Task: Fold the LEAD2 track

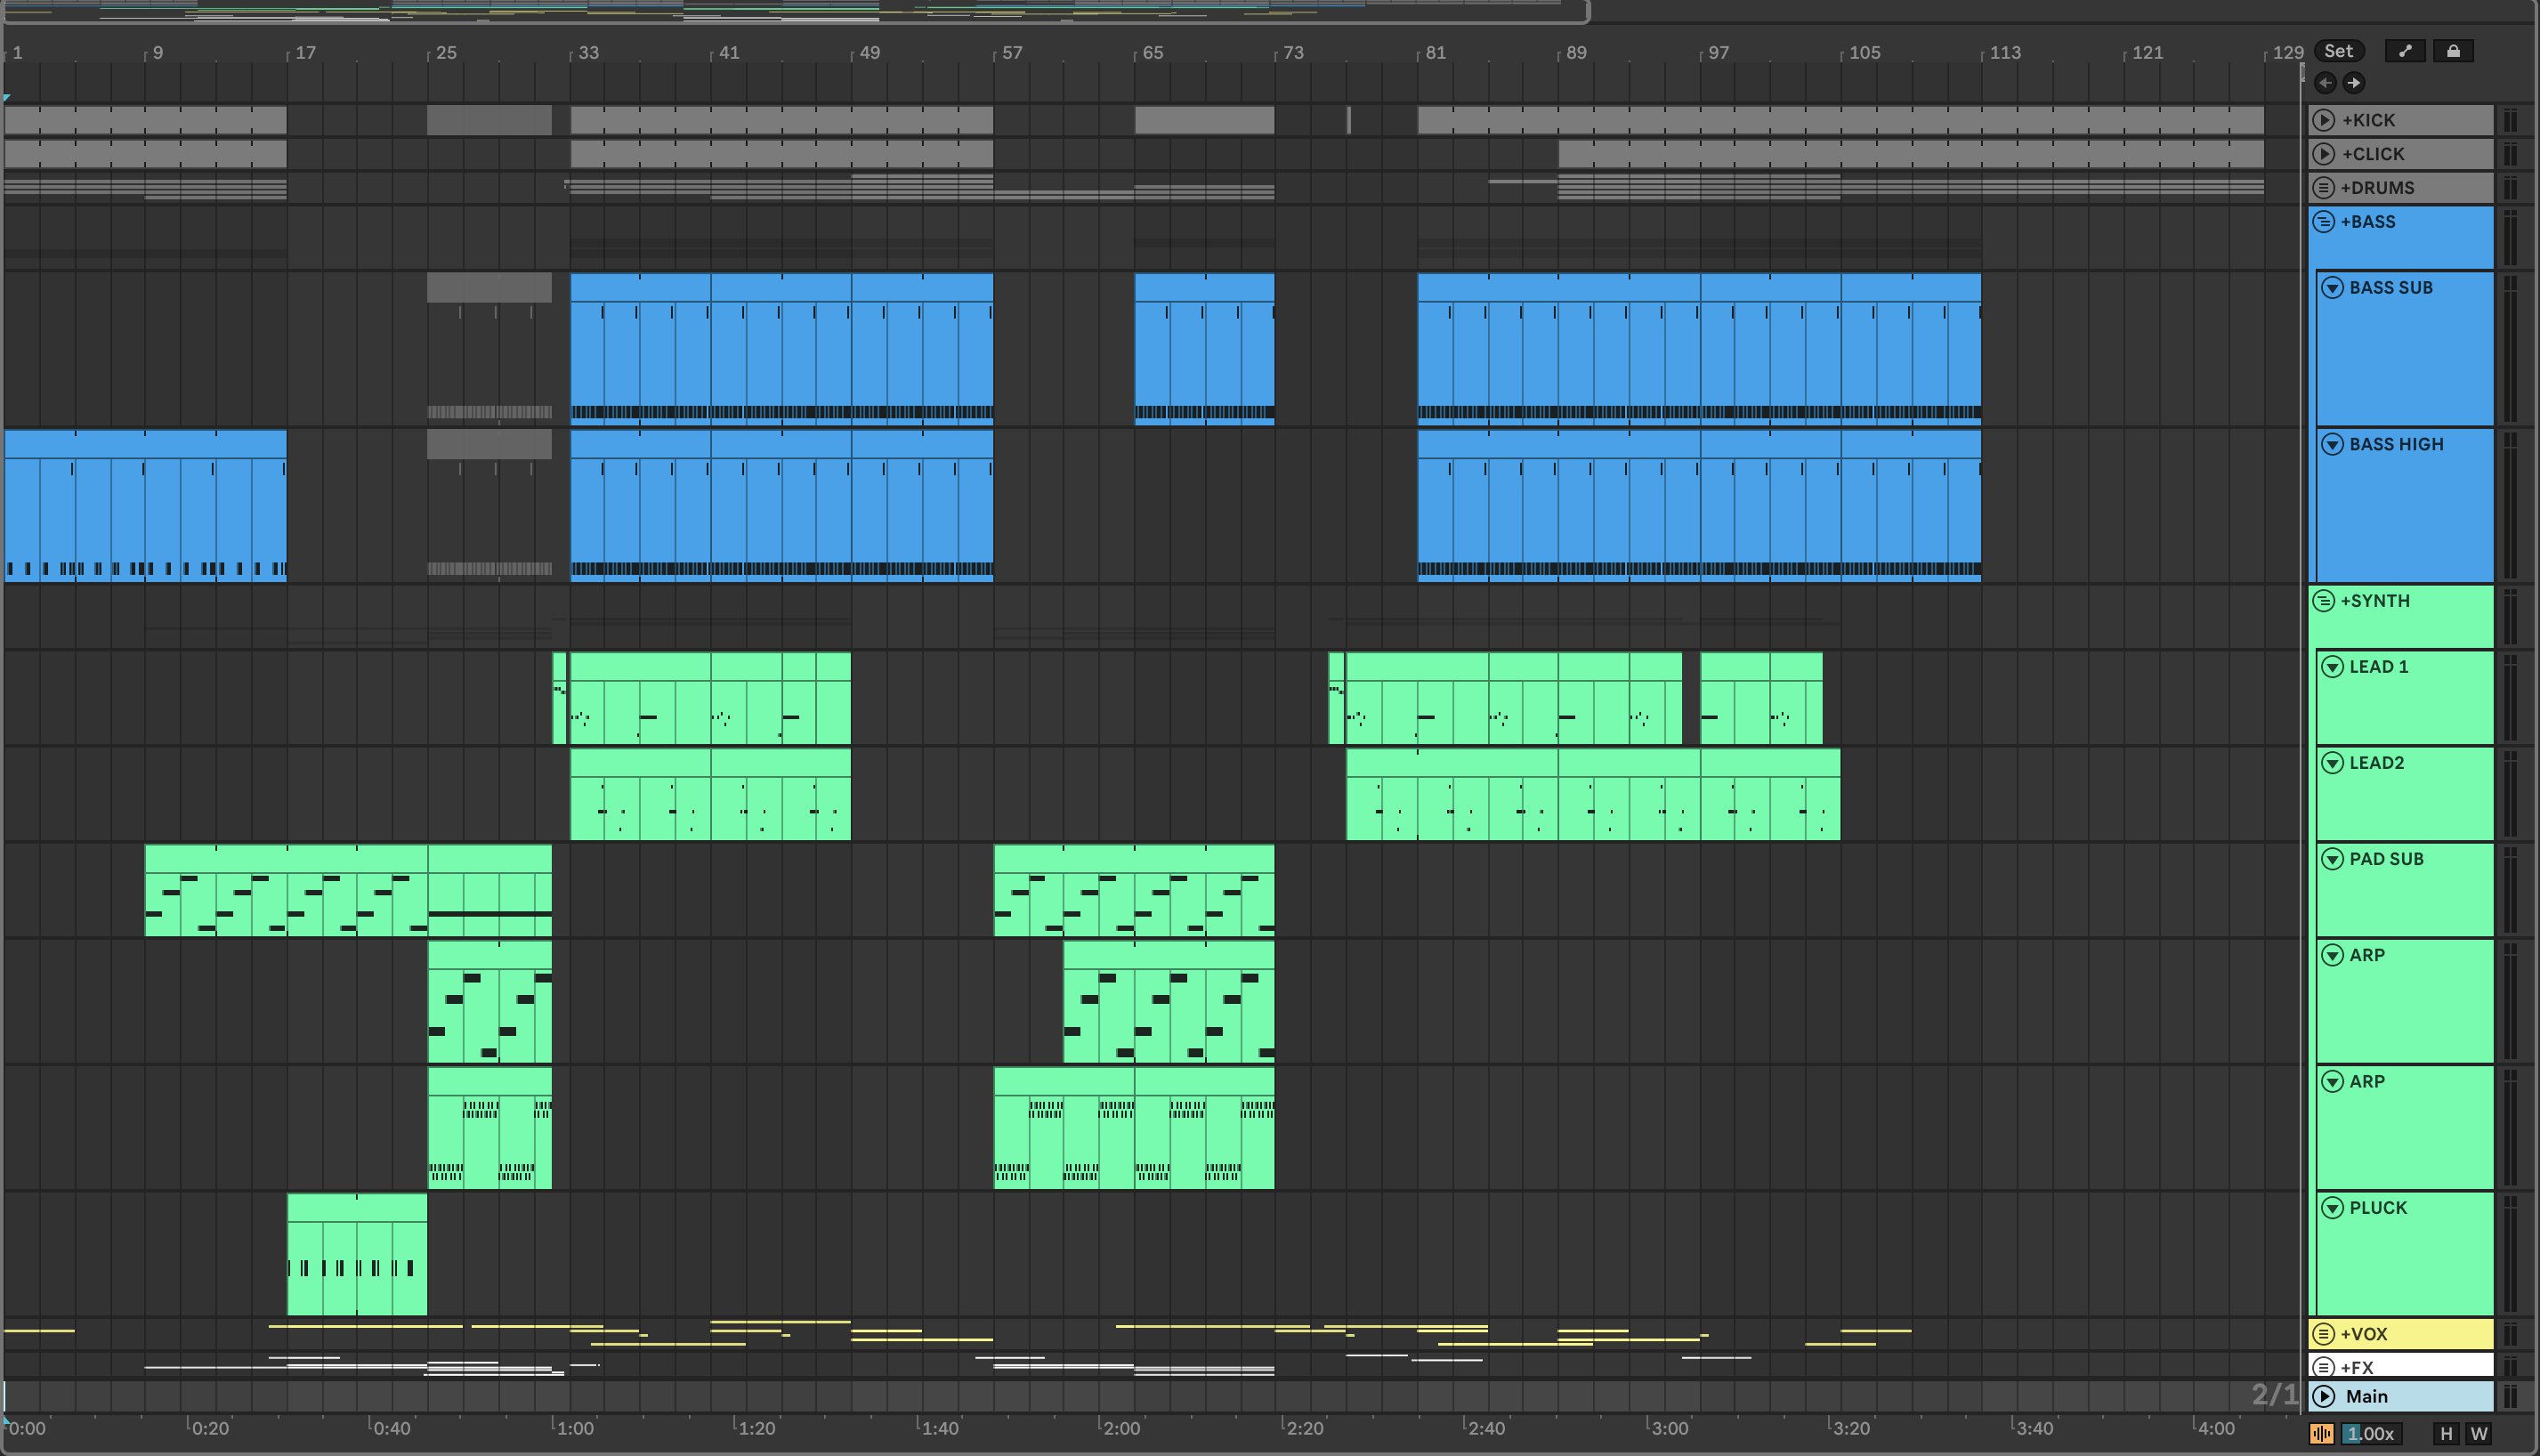Action: tap(2332, 763)
